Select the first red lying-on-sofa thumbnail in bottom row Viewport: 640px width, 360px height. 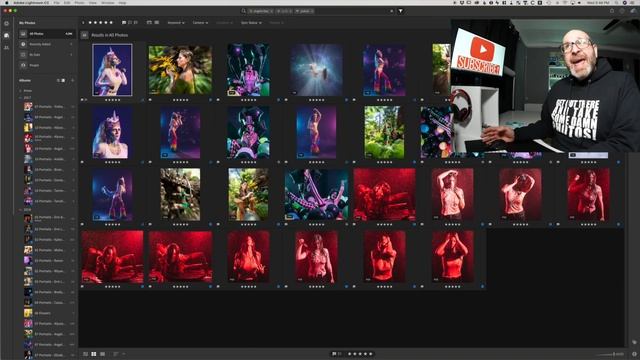pyautogui.click(x=112, y=257)
